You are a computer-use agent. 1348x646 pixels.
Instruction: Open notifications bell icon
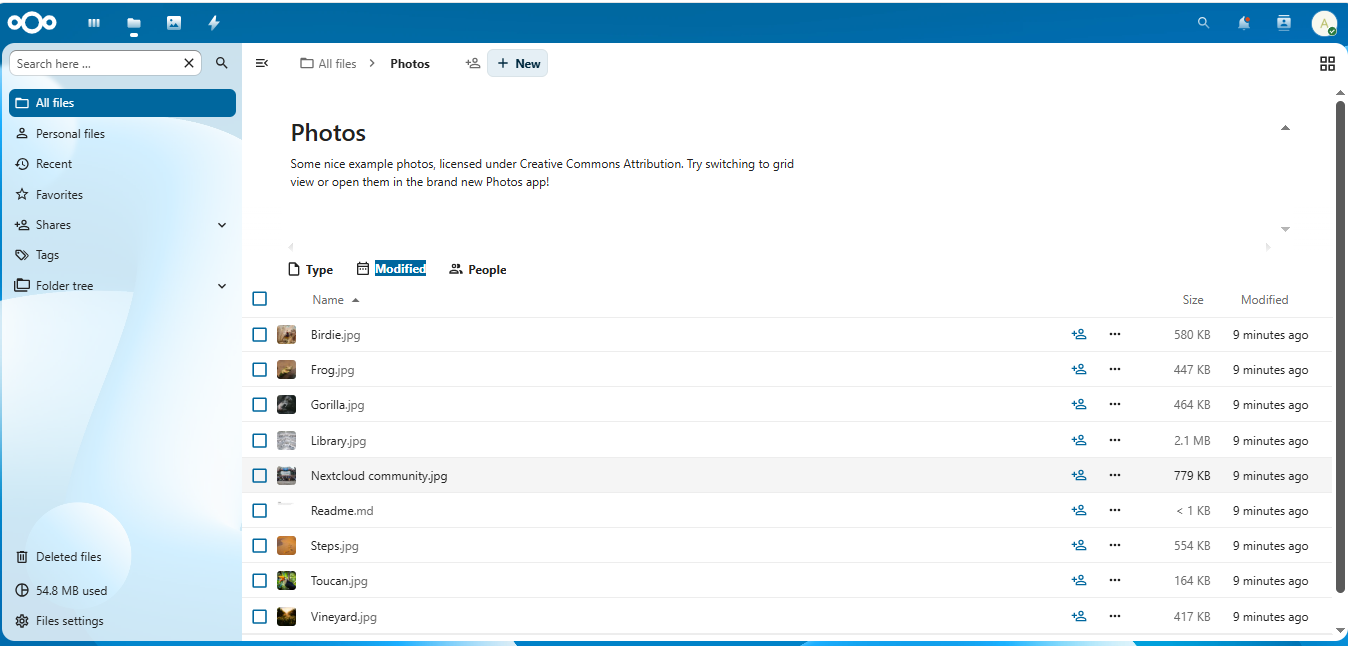point(1244,23)
